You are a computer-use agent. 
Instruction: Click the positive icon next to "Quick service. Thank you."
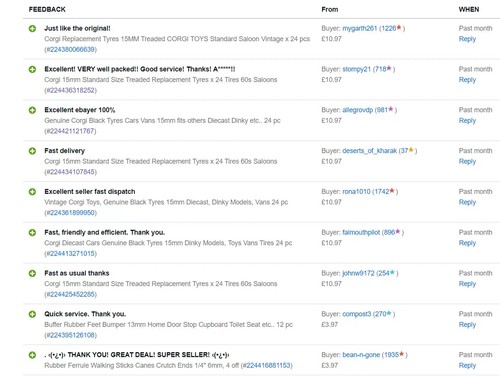point(32,314)
